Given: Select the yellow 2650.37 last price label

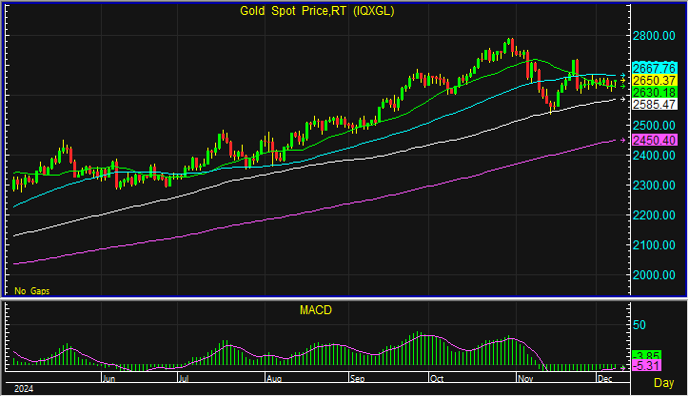Looking at the screenshot, I should [654, 80].
